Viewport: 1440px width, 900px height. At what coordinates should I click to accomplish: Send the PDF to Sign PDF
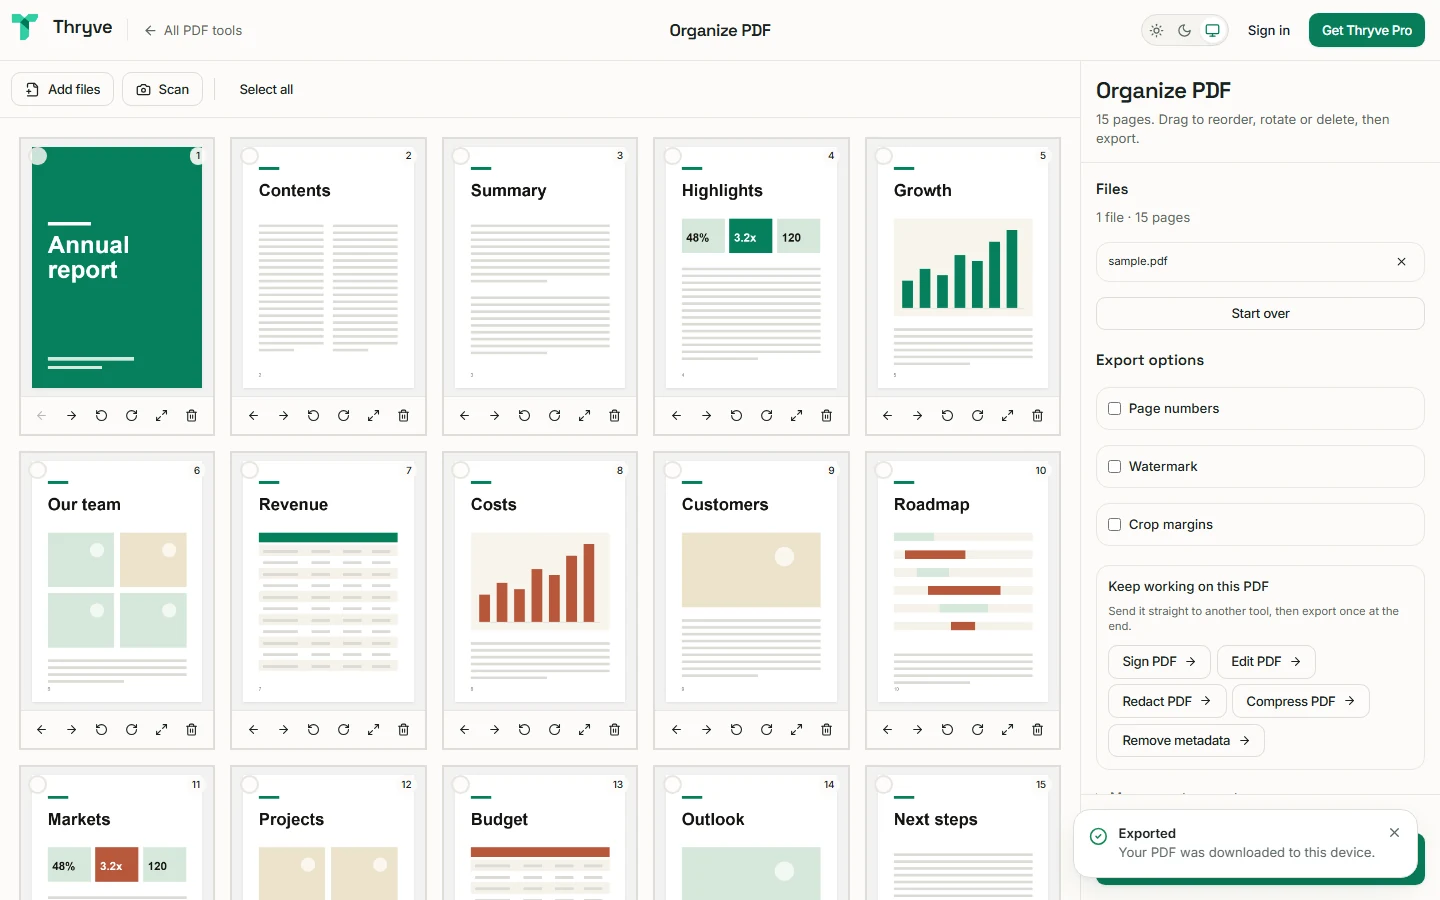(x=1159, y=662)
